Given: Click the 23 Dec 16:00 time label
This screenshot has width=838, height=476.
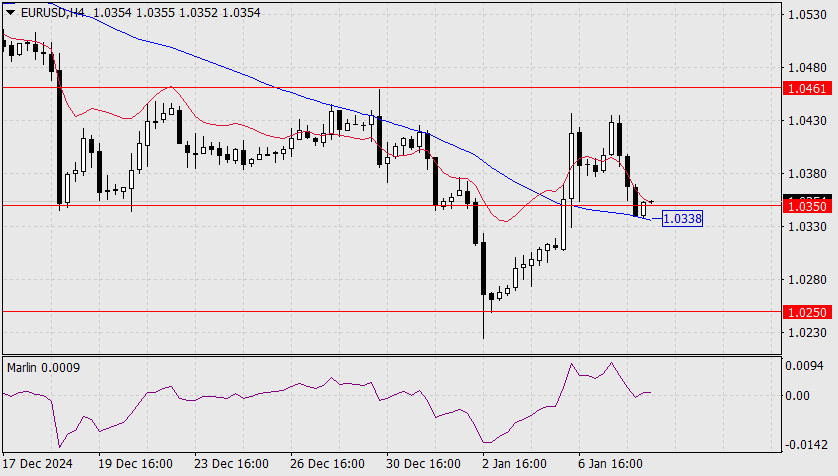Looking at the screenshot, I should (231, 464).
